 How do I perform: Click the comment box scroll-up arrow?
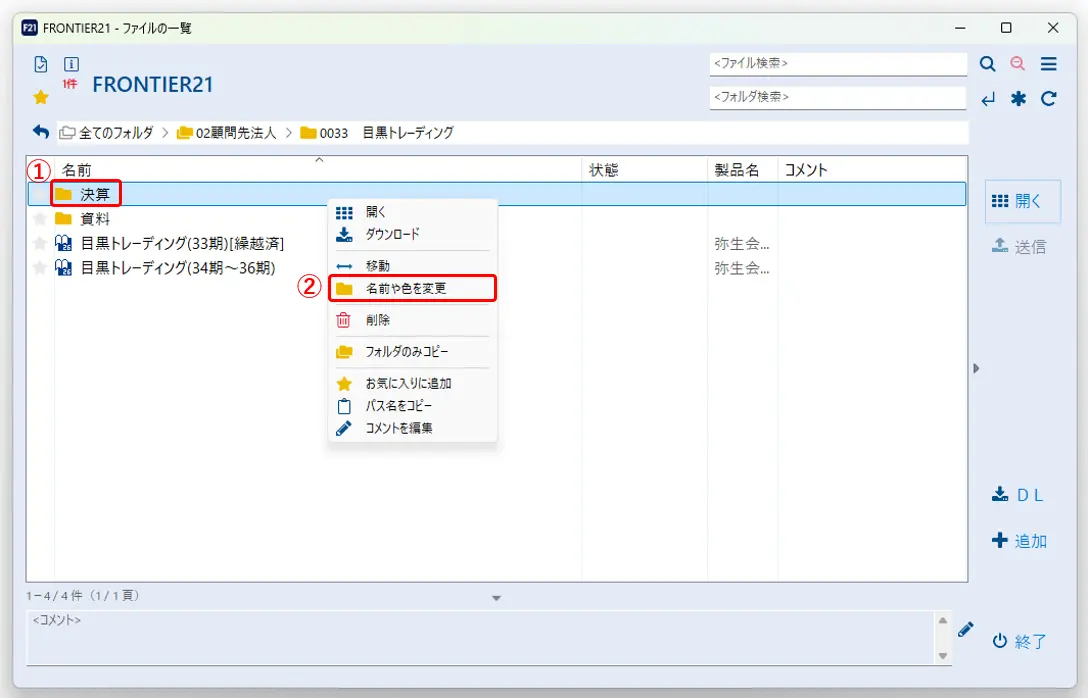click(943, 620)
